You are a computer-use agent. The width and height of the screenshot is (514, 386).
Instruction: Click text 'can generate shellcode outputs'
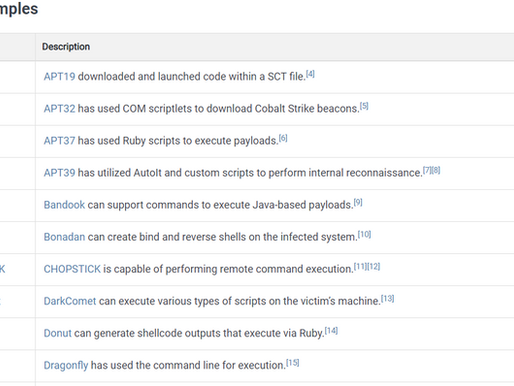tap(147, 333)
